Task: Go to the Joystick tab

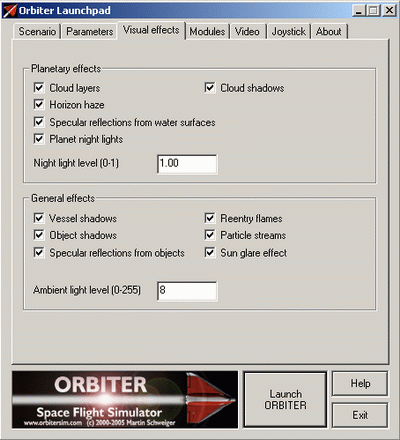Action: point(289,32)
